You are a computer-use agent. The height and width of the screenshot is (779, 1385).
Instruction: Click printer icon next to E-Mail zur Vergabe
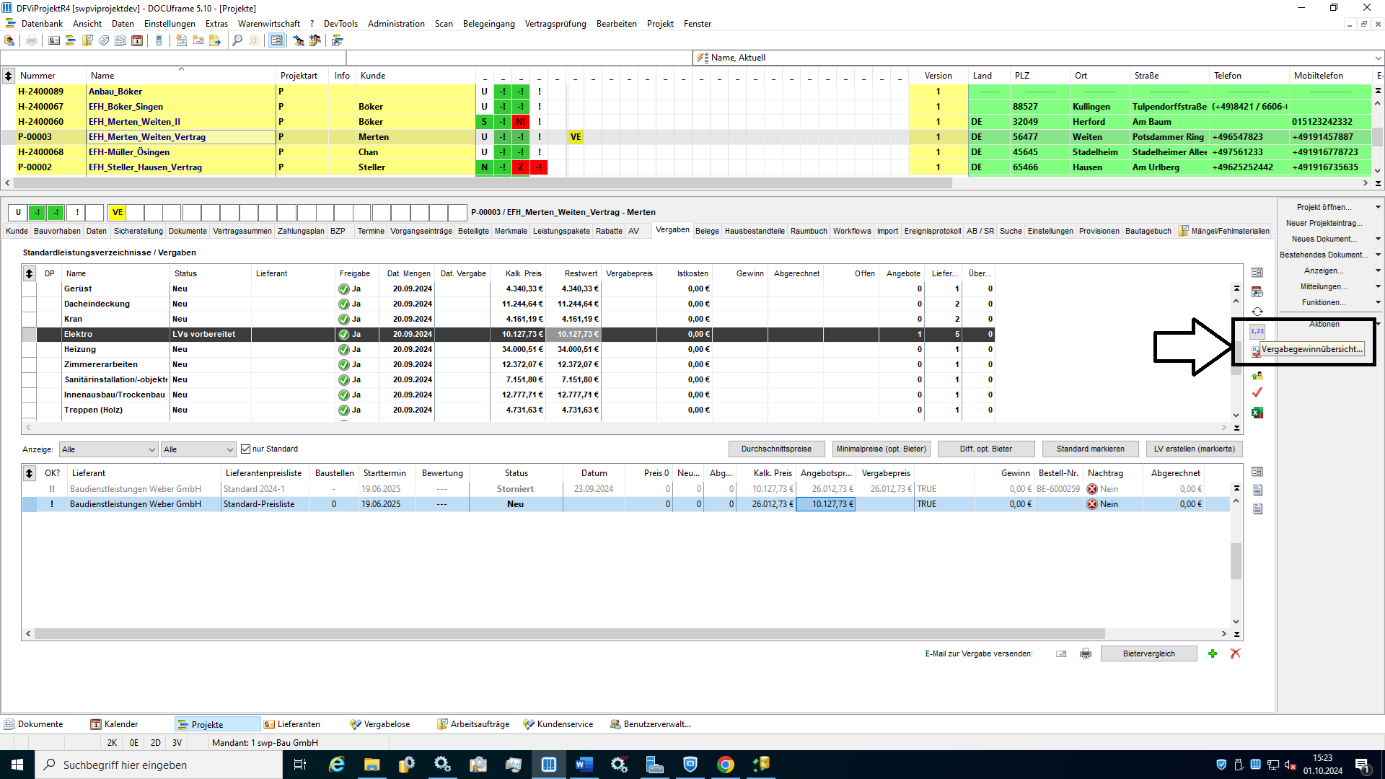click(x=1085, y=653)
